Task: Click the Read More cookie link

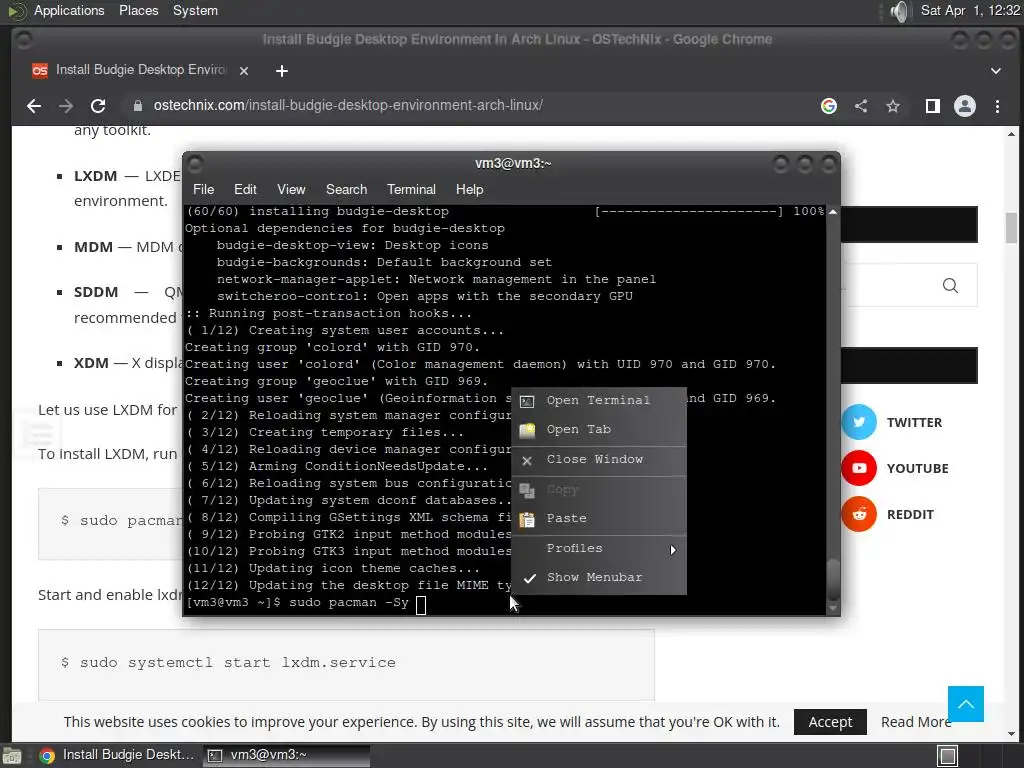Action: [x=916, y=722]
